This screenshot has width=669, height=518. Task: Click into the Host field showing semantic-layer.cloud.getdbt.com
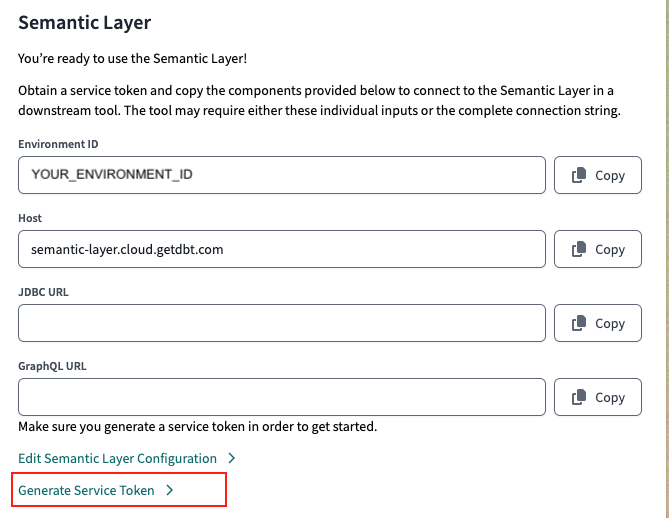click(x=281, y=249)
